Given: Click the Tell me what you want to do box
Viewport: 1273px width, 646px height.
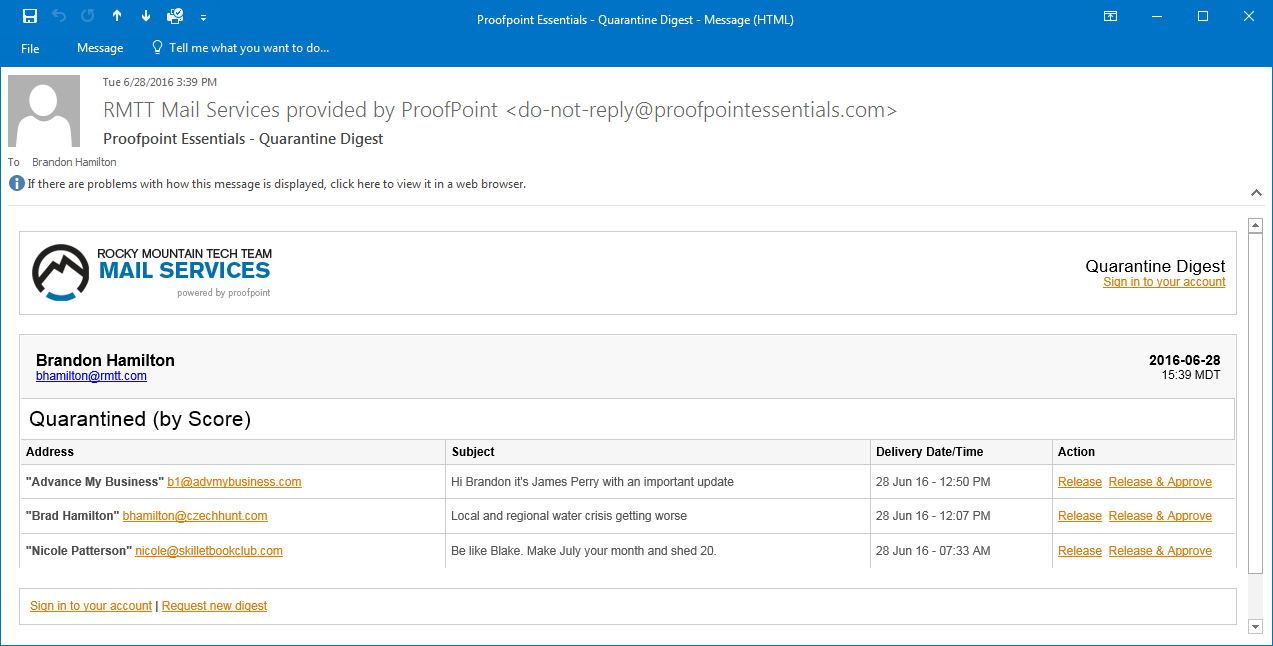Looking at the screenshot, I should click(x=240, y=48).
